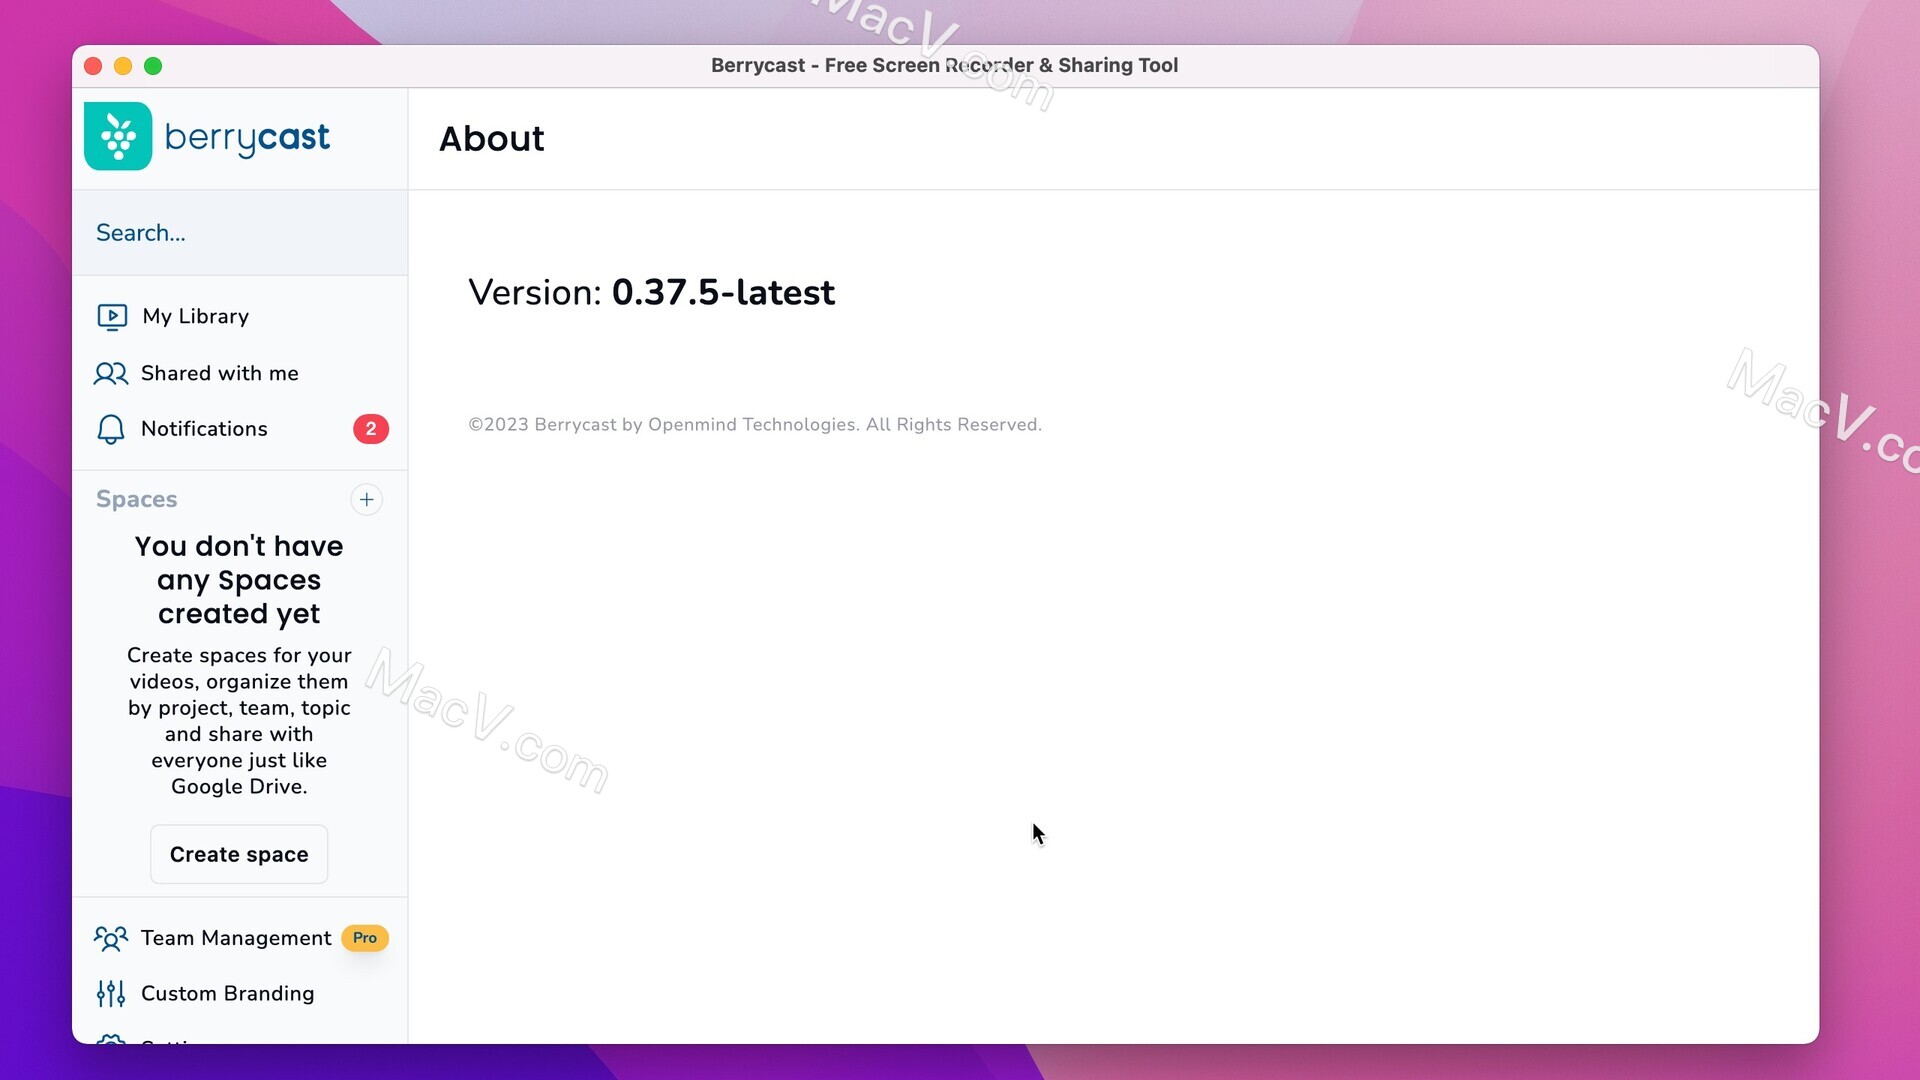Open Team Management section

[240, 938]
